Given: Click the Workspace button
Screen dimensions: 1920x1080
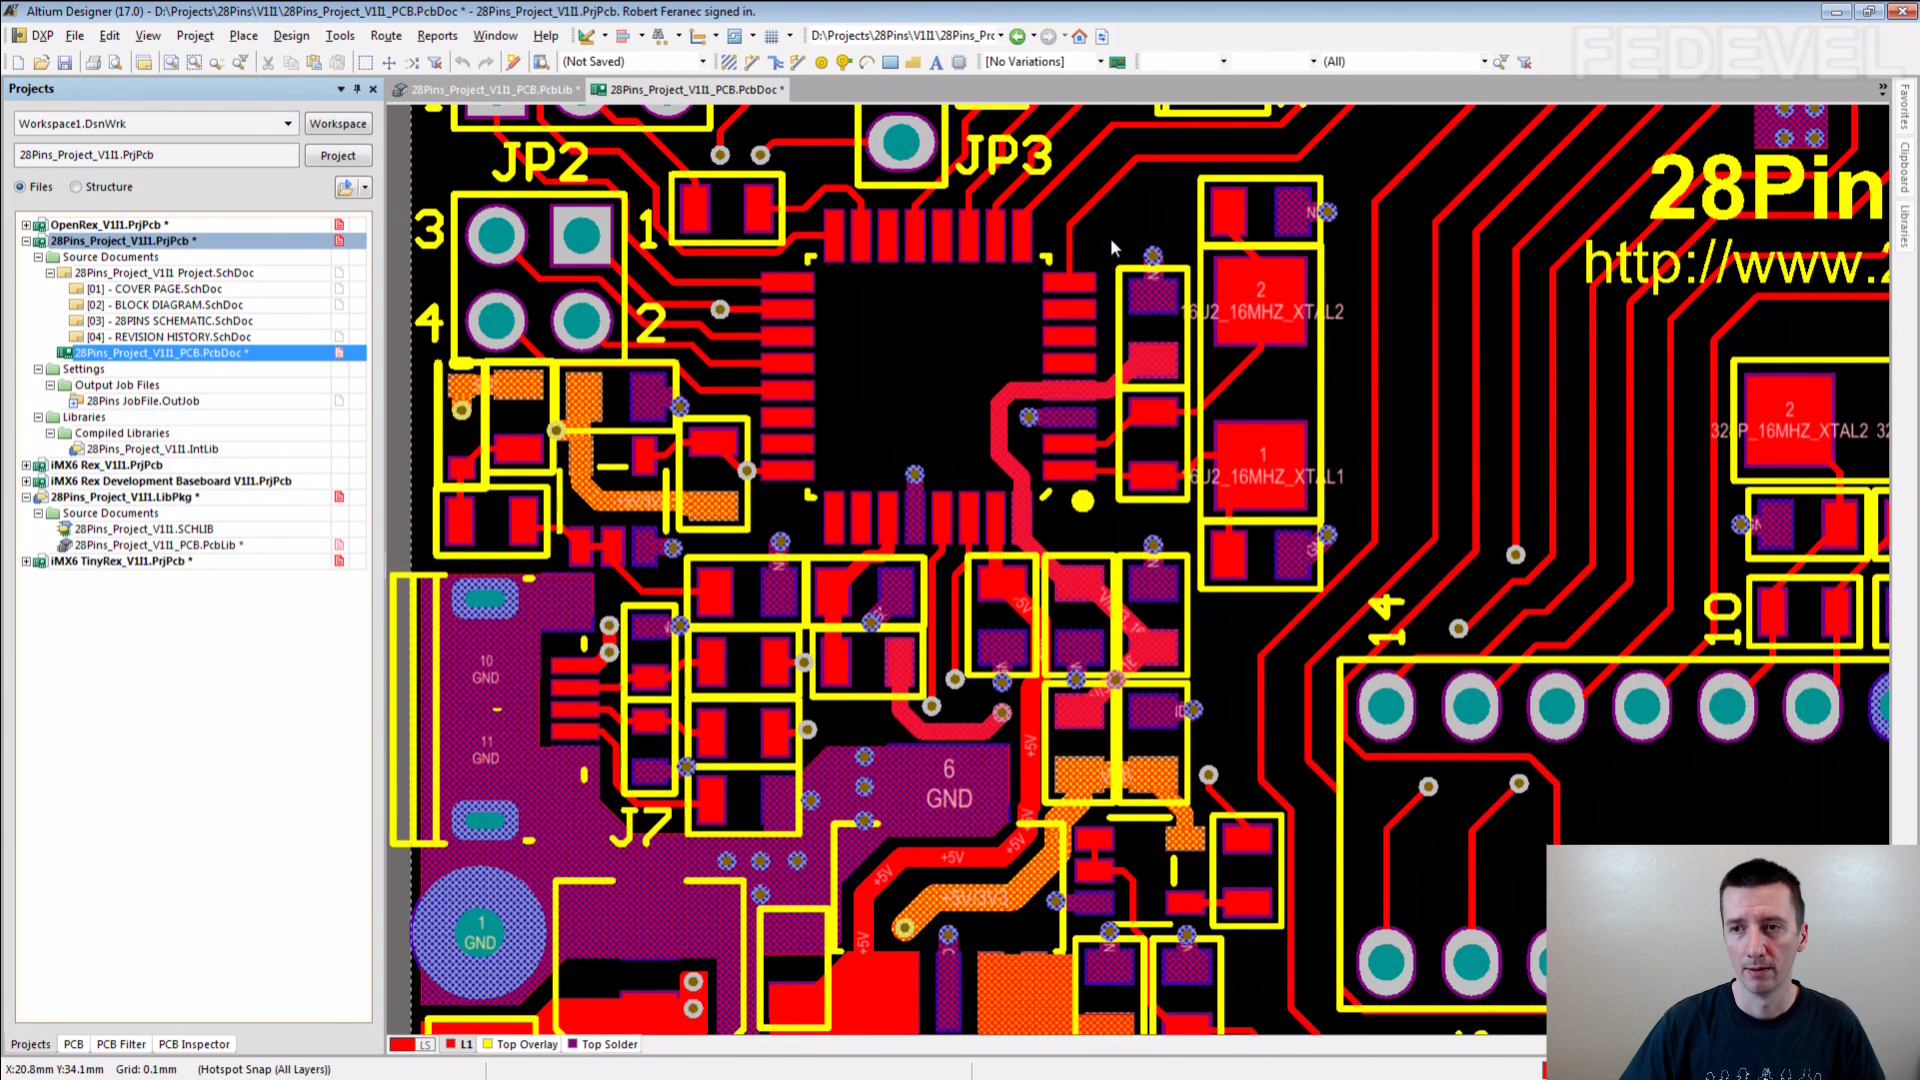Looking at the screenshot, I should click(x=338, y=124).
